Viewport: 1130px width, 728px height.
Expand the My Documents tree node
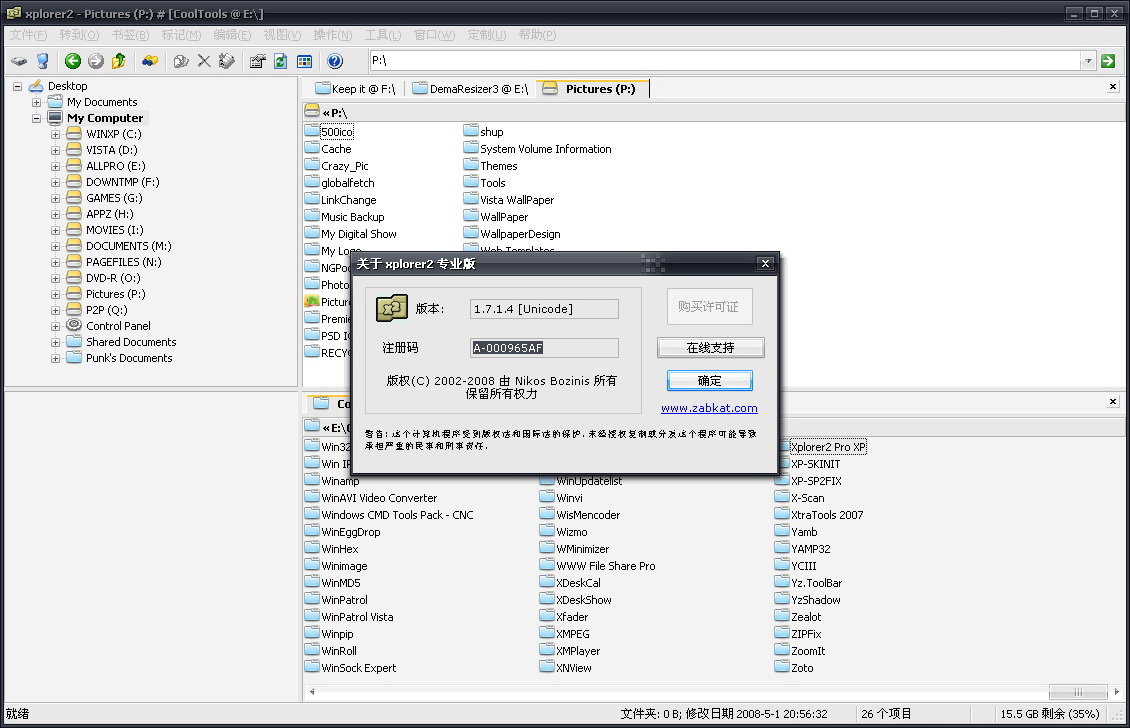click(37, 102)
